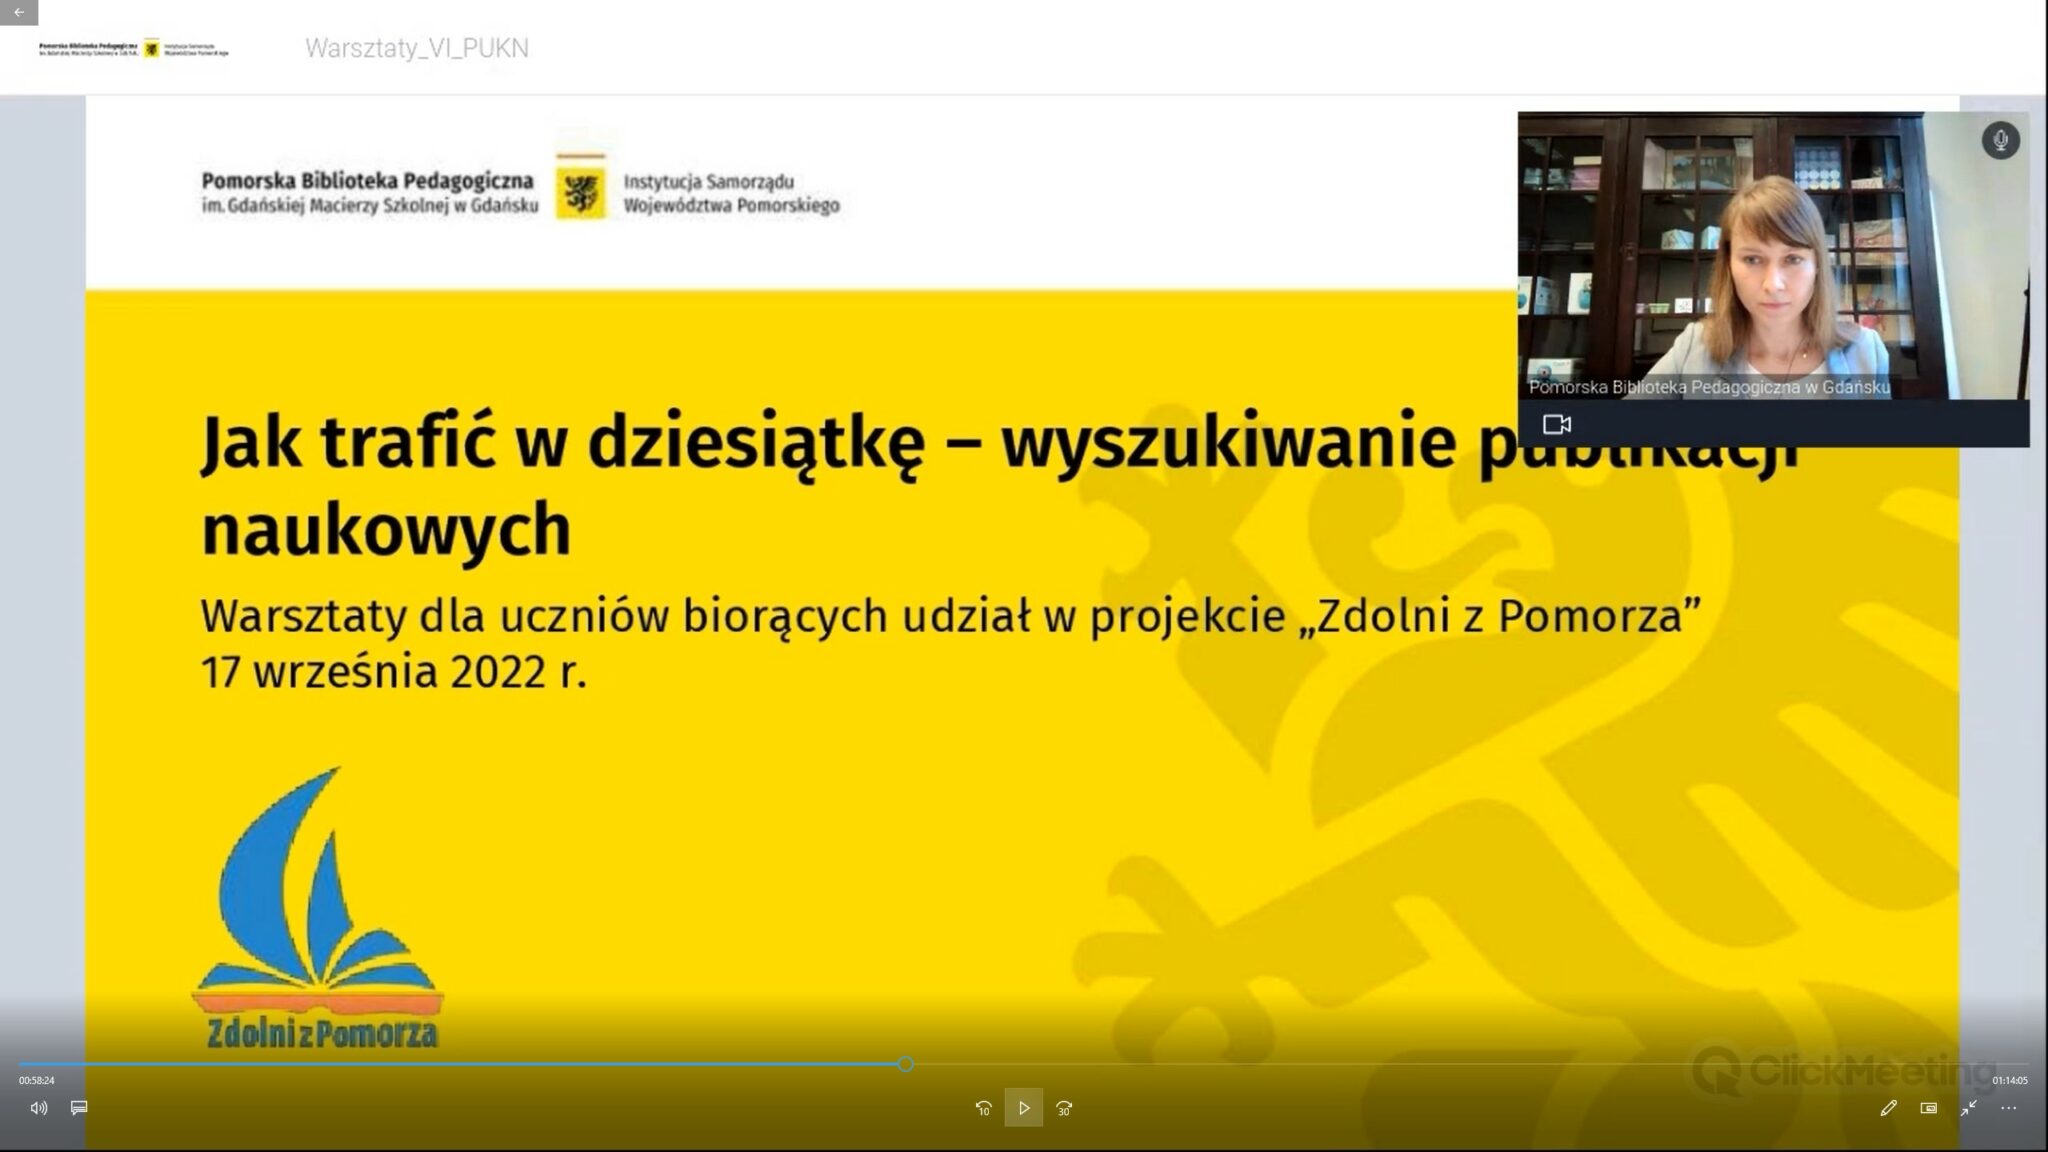Viewport: 2048px width, 1152px height.
Task: Click the back arrow in top-left corner
Action: click(x=18, y=12)
